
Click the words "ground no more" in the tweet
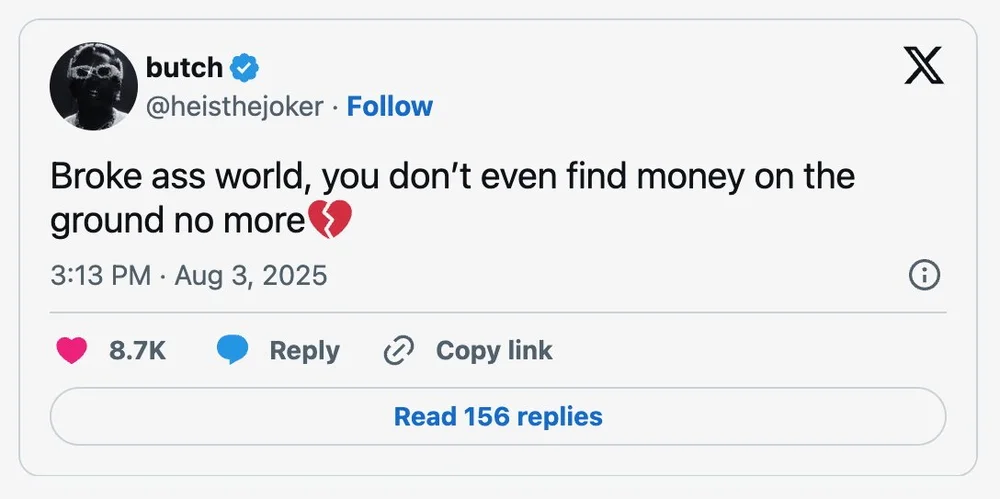176,221
